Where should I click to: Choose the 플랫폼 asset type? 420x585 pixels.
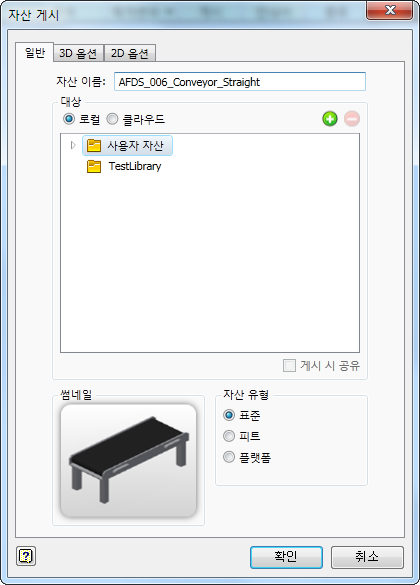[229, 457]
